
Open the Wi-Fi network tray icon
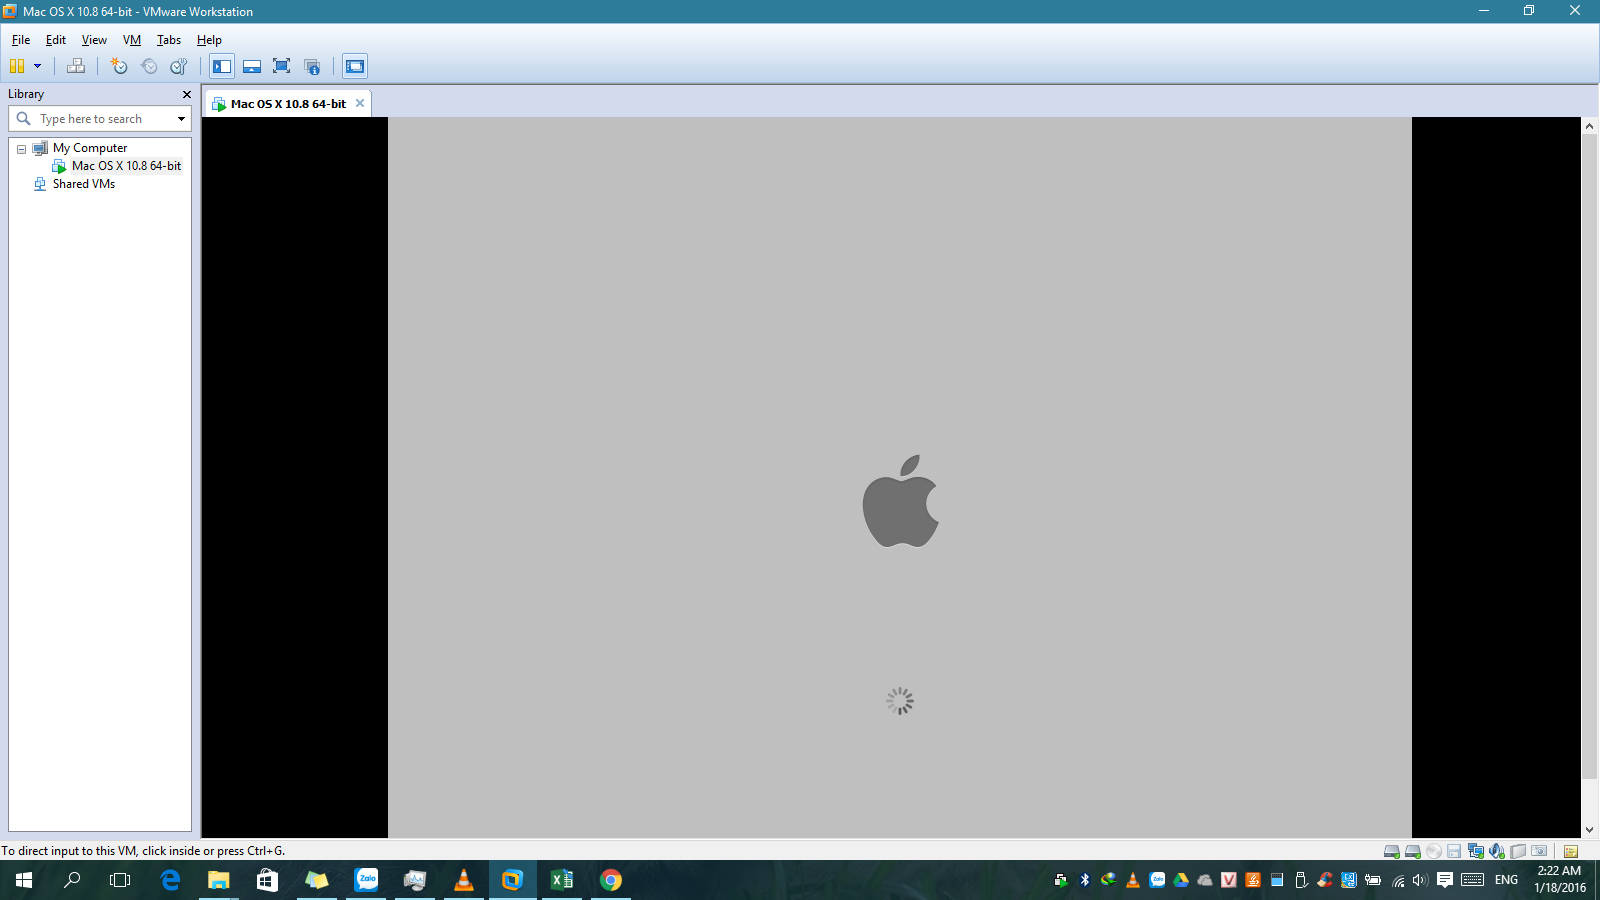click(x=1397, y=880)
